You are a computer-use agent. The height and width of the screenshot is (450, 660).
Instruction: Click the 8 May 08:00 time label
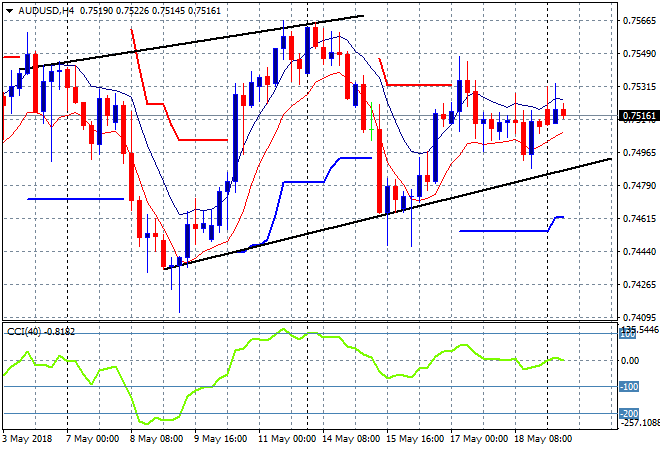(157, 439)
